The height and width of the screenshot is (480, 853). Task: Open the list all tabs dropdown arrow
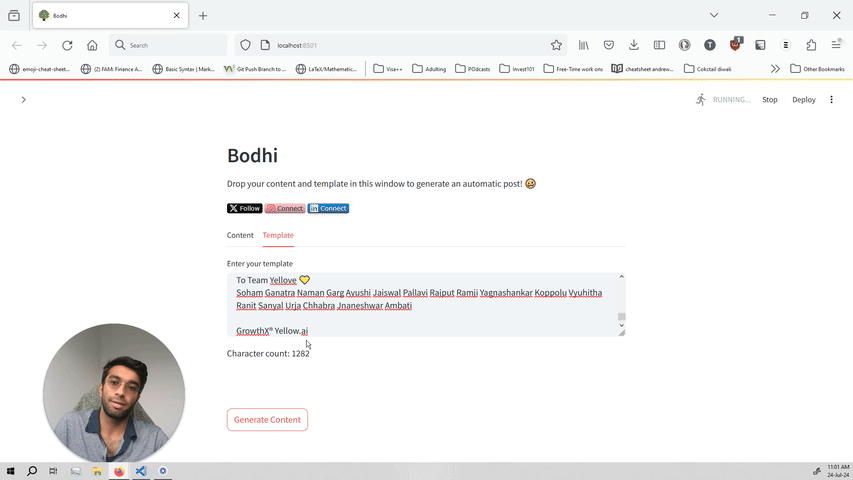714,15
